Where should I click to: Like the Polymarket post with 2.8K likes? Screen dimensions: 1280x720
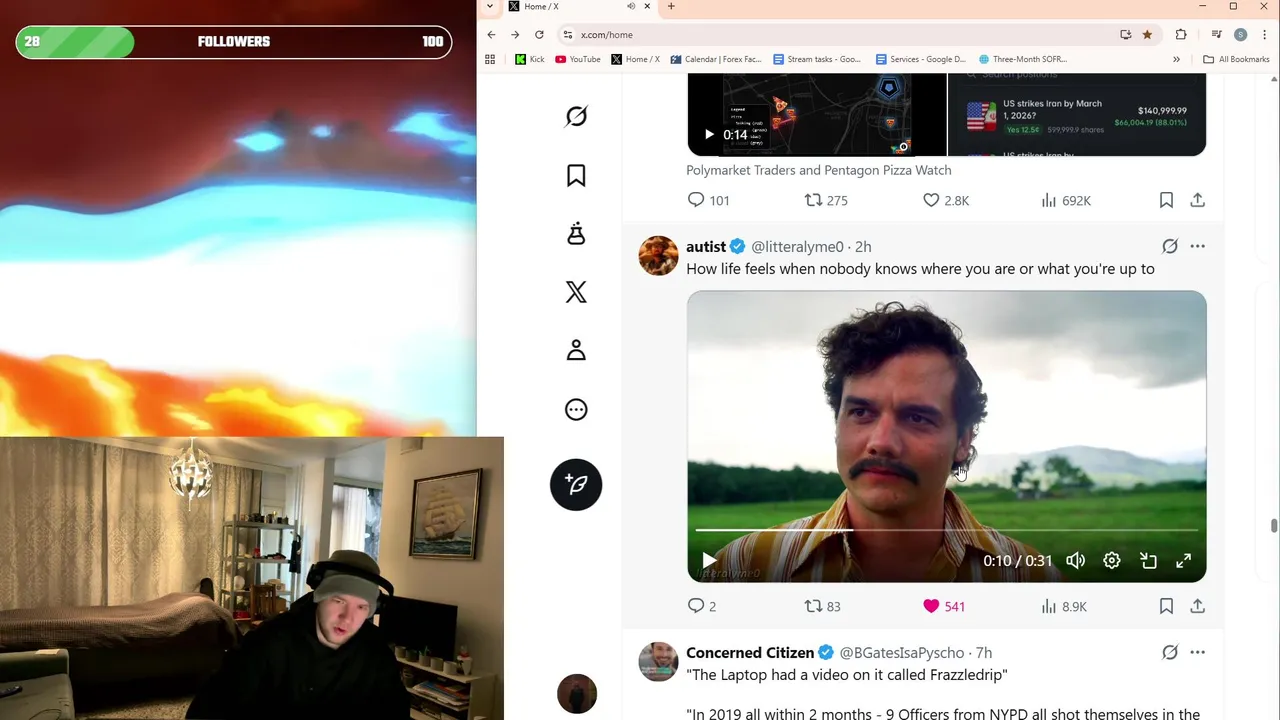[x=945, y=200]
